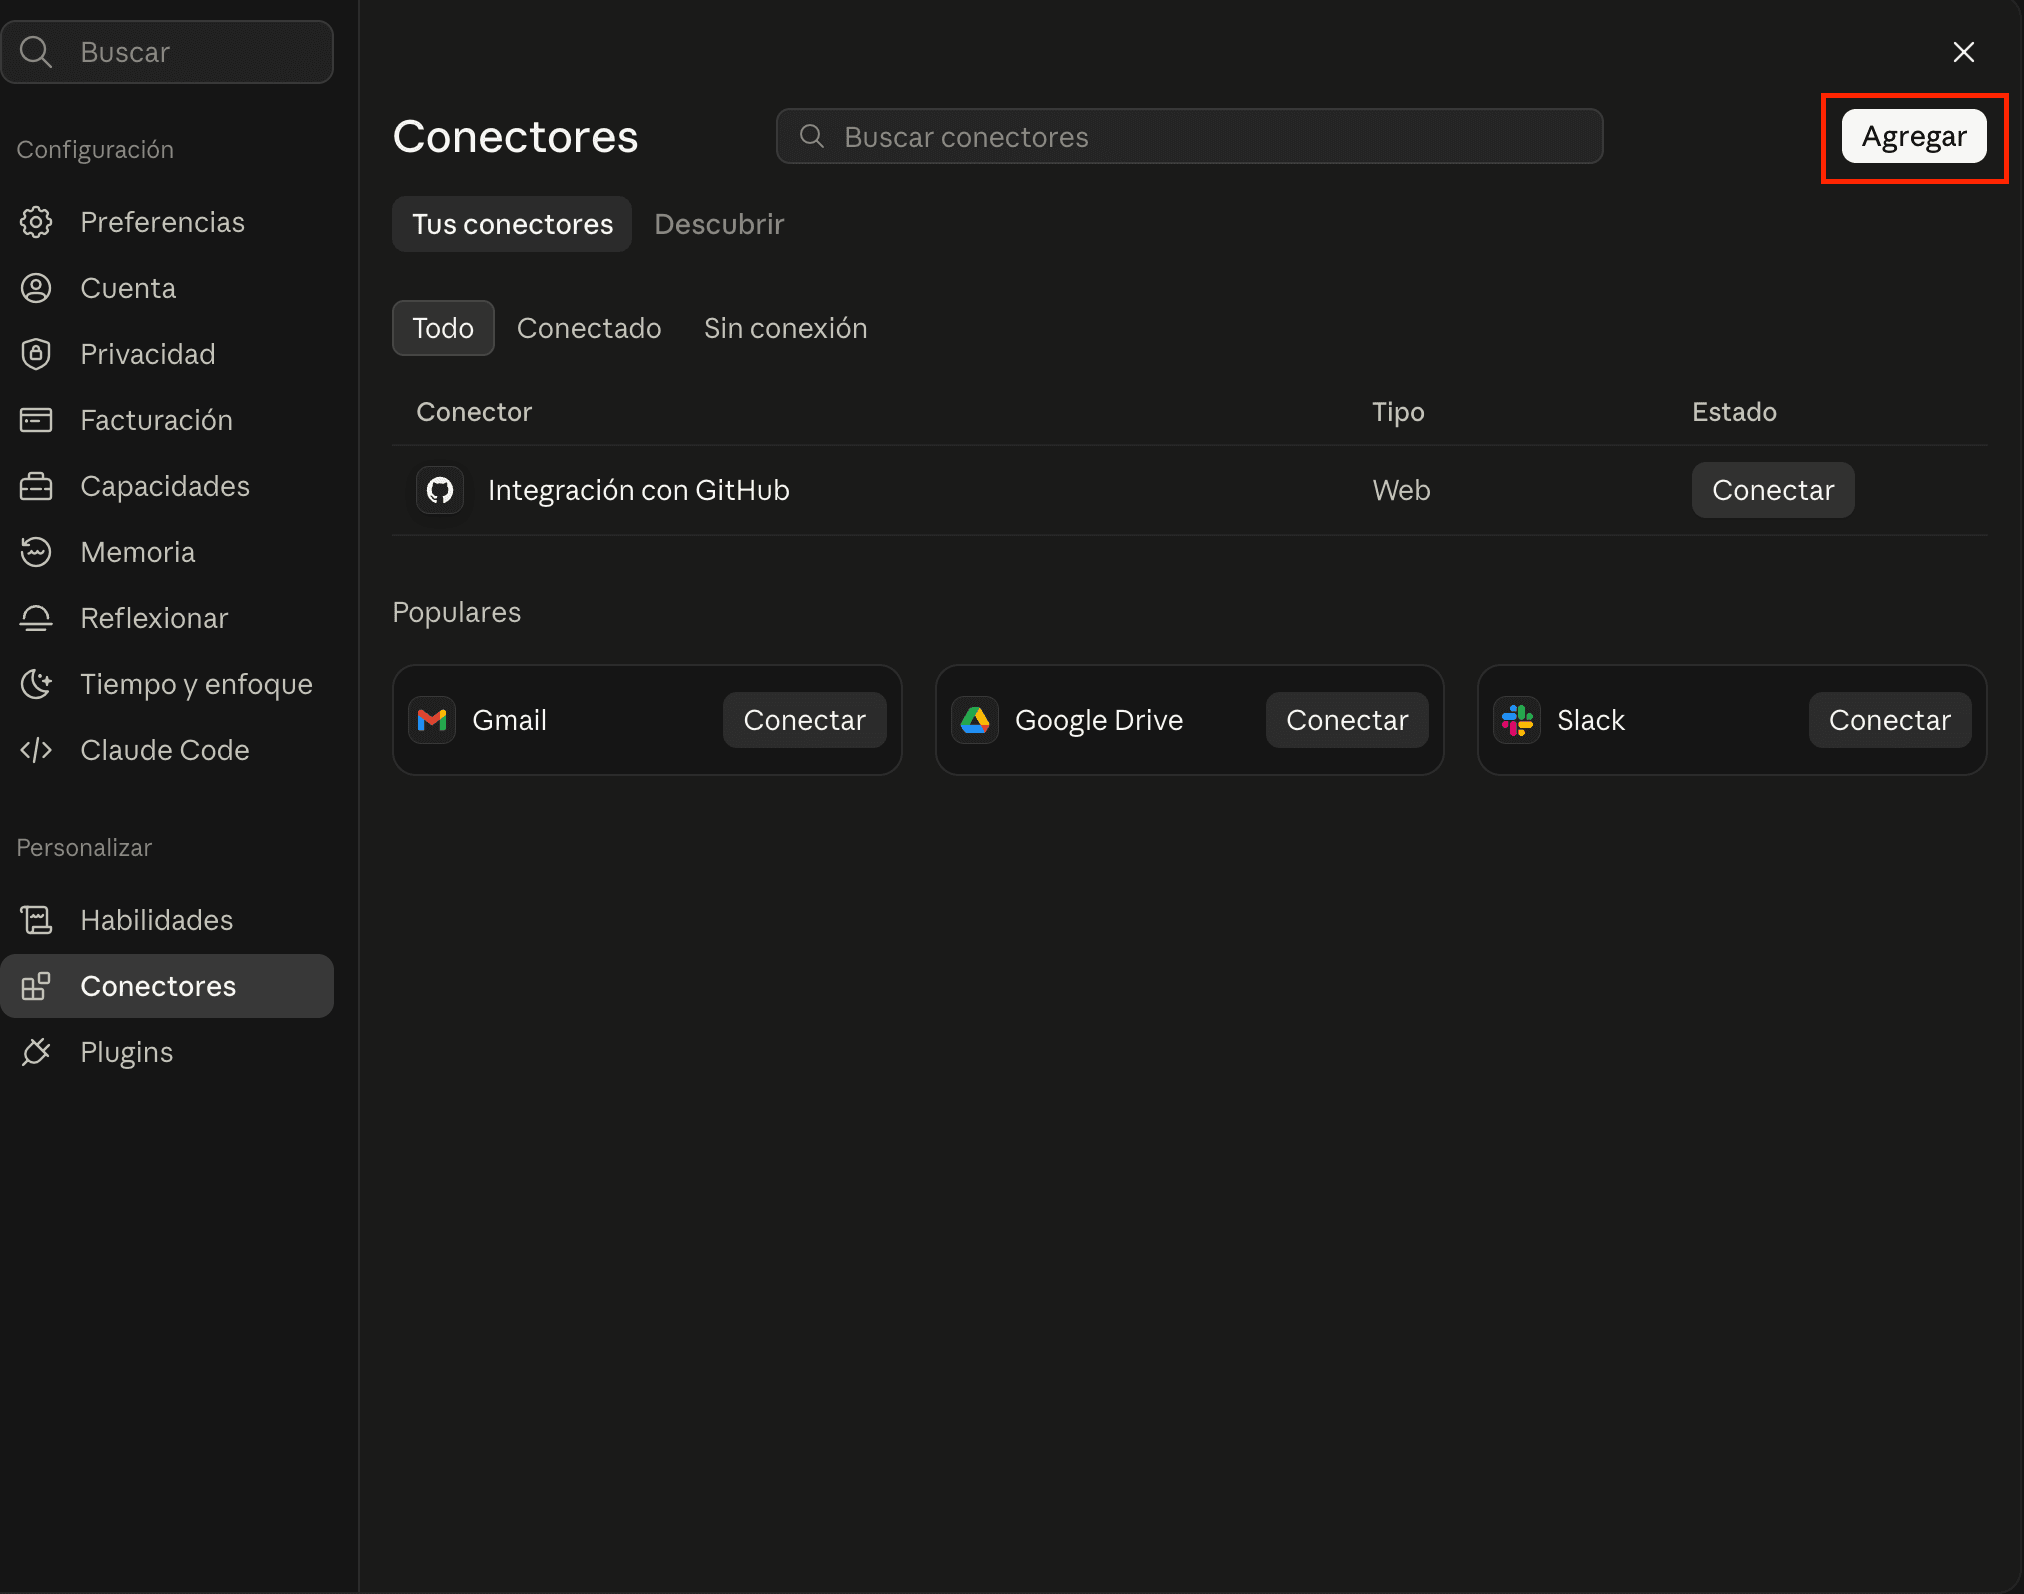Click Integración con GitHub row text
This screenshot has height=1594, width=2024.
(x=639, y=490)
